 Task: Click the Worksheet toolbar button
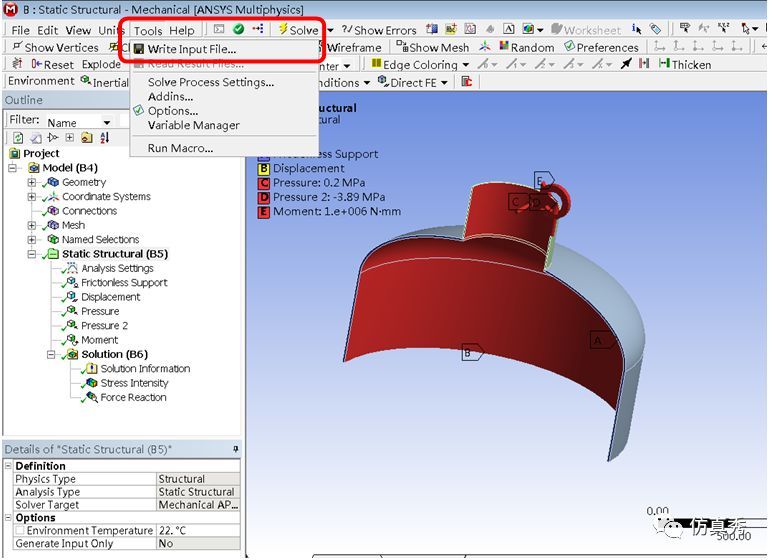[586, 30]
